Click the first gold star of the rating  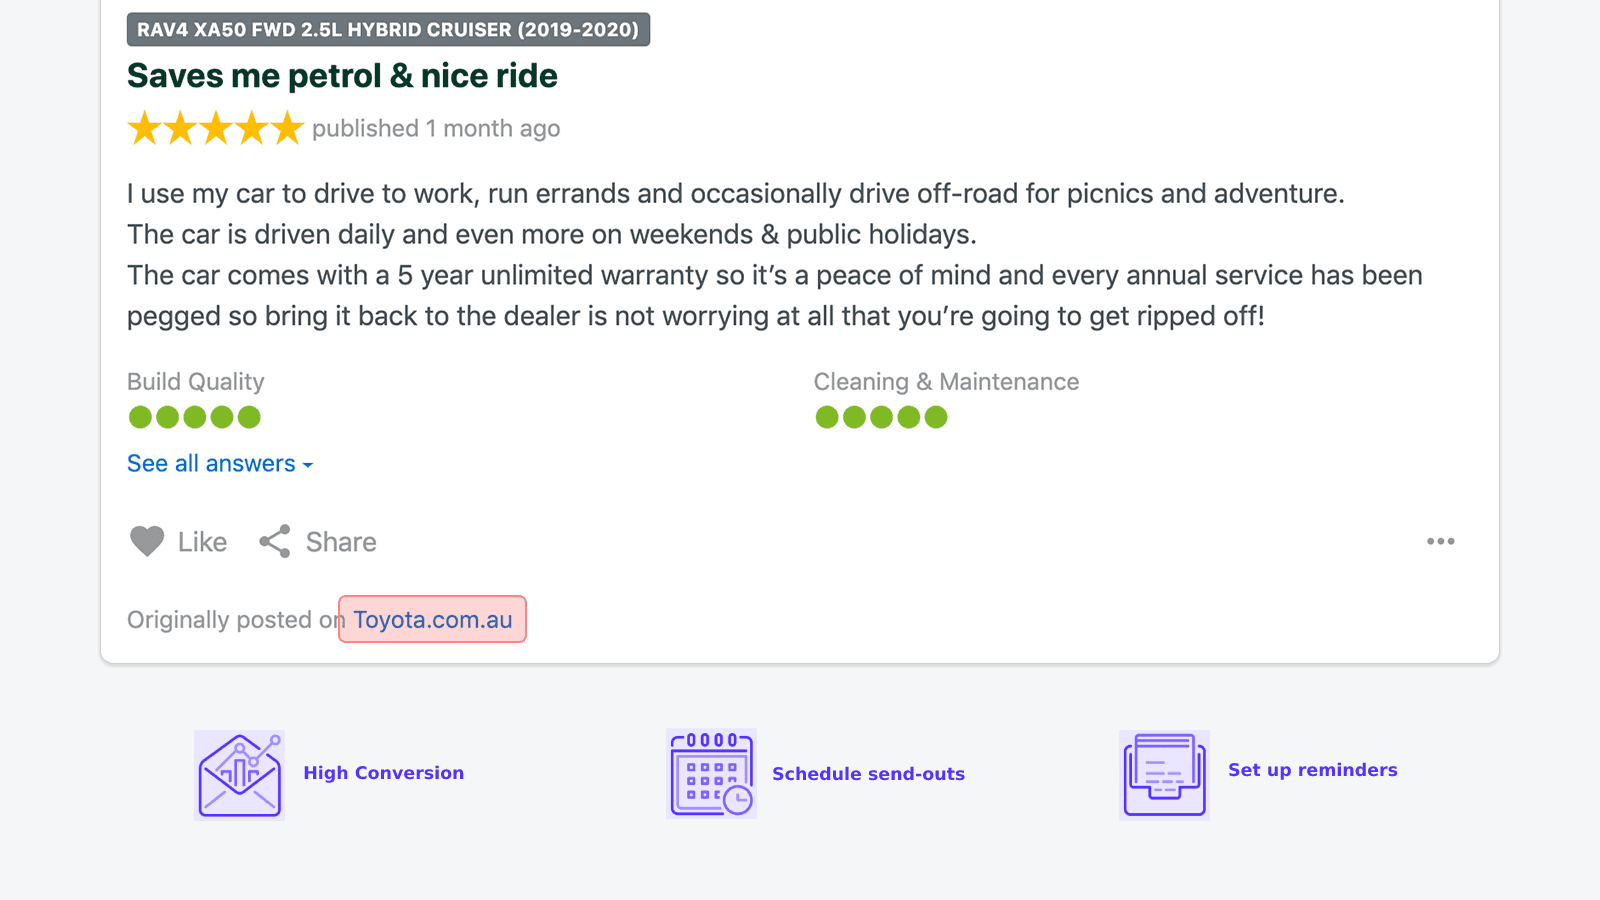[143, 127]
